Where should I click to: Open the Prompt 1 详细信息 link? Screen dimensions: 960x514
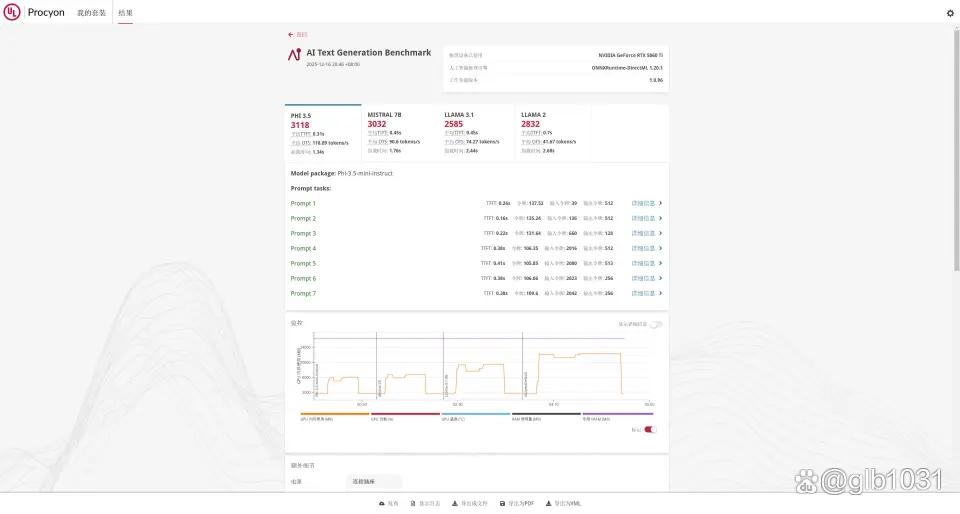click(x=643, y=203)
